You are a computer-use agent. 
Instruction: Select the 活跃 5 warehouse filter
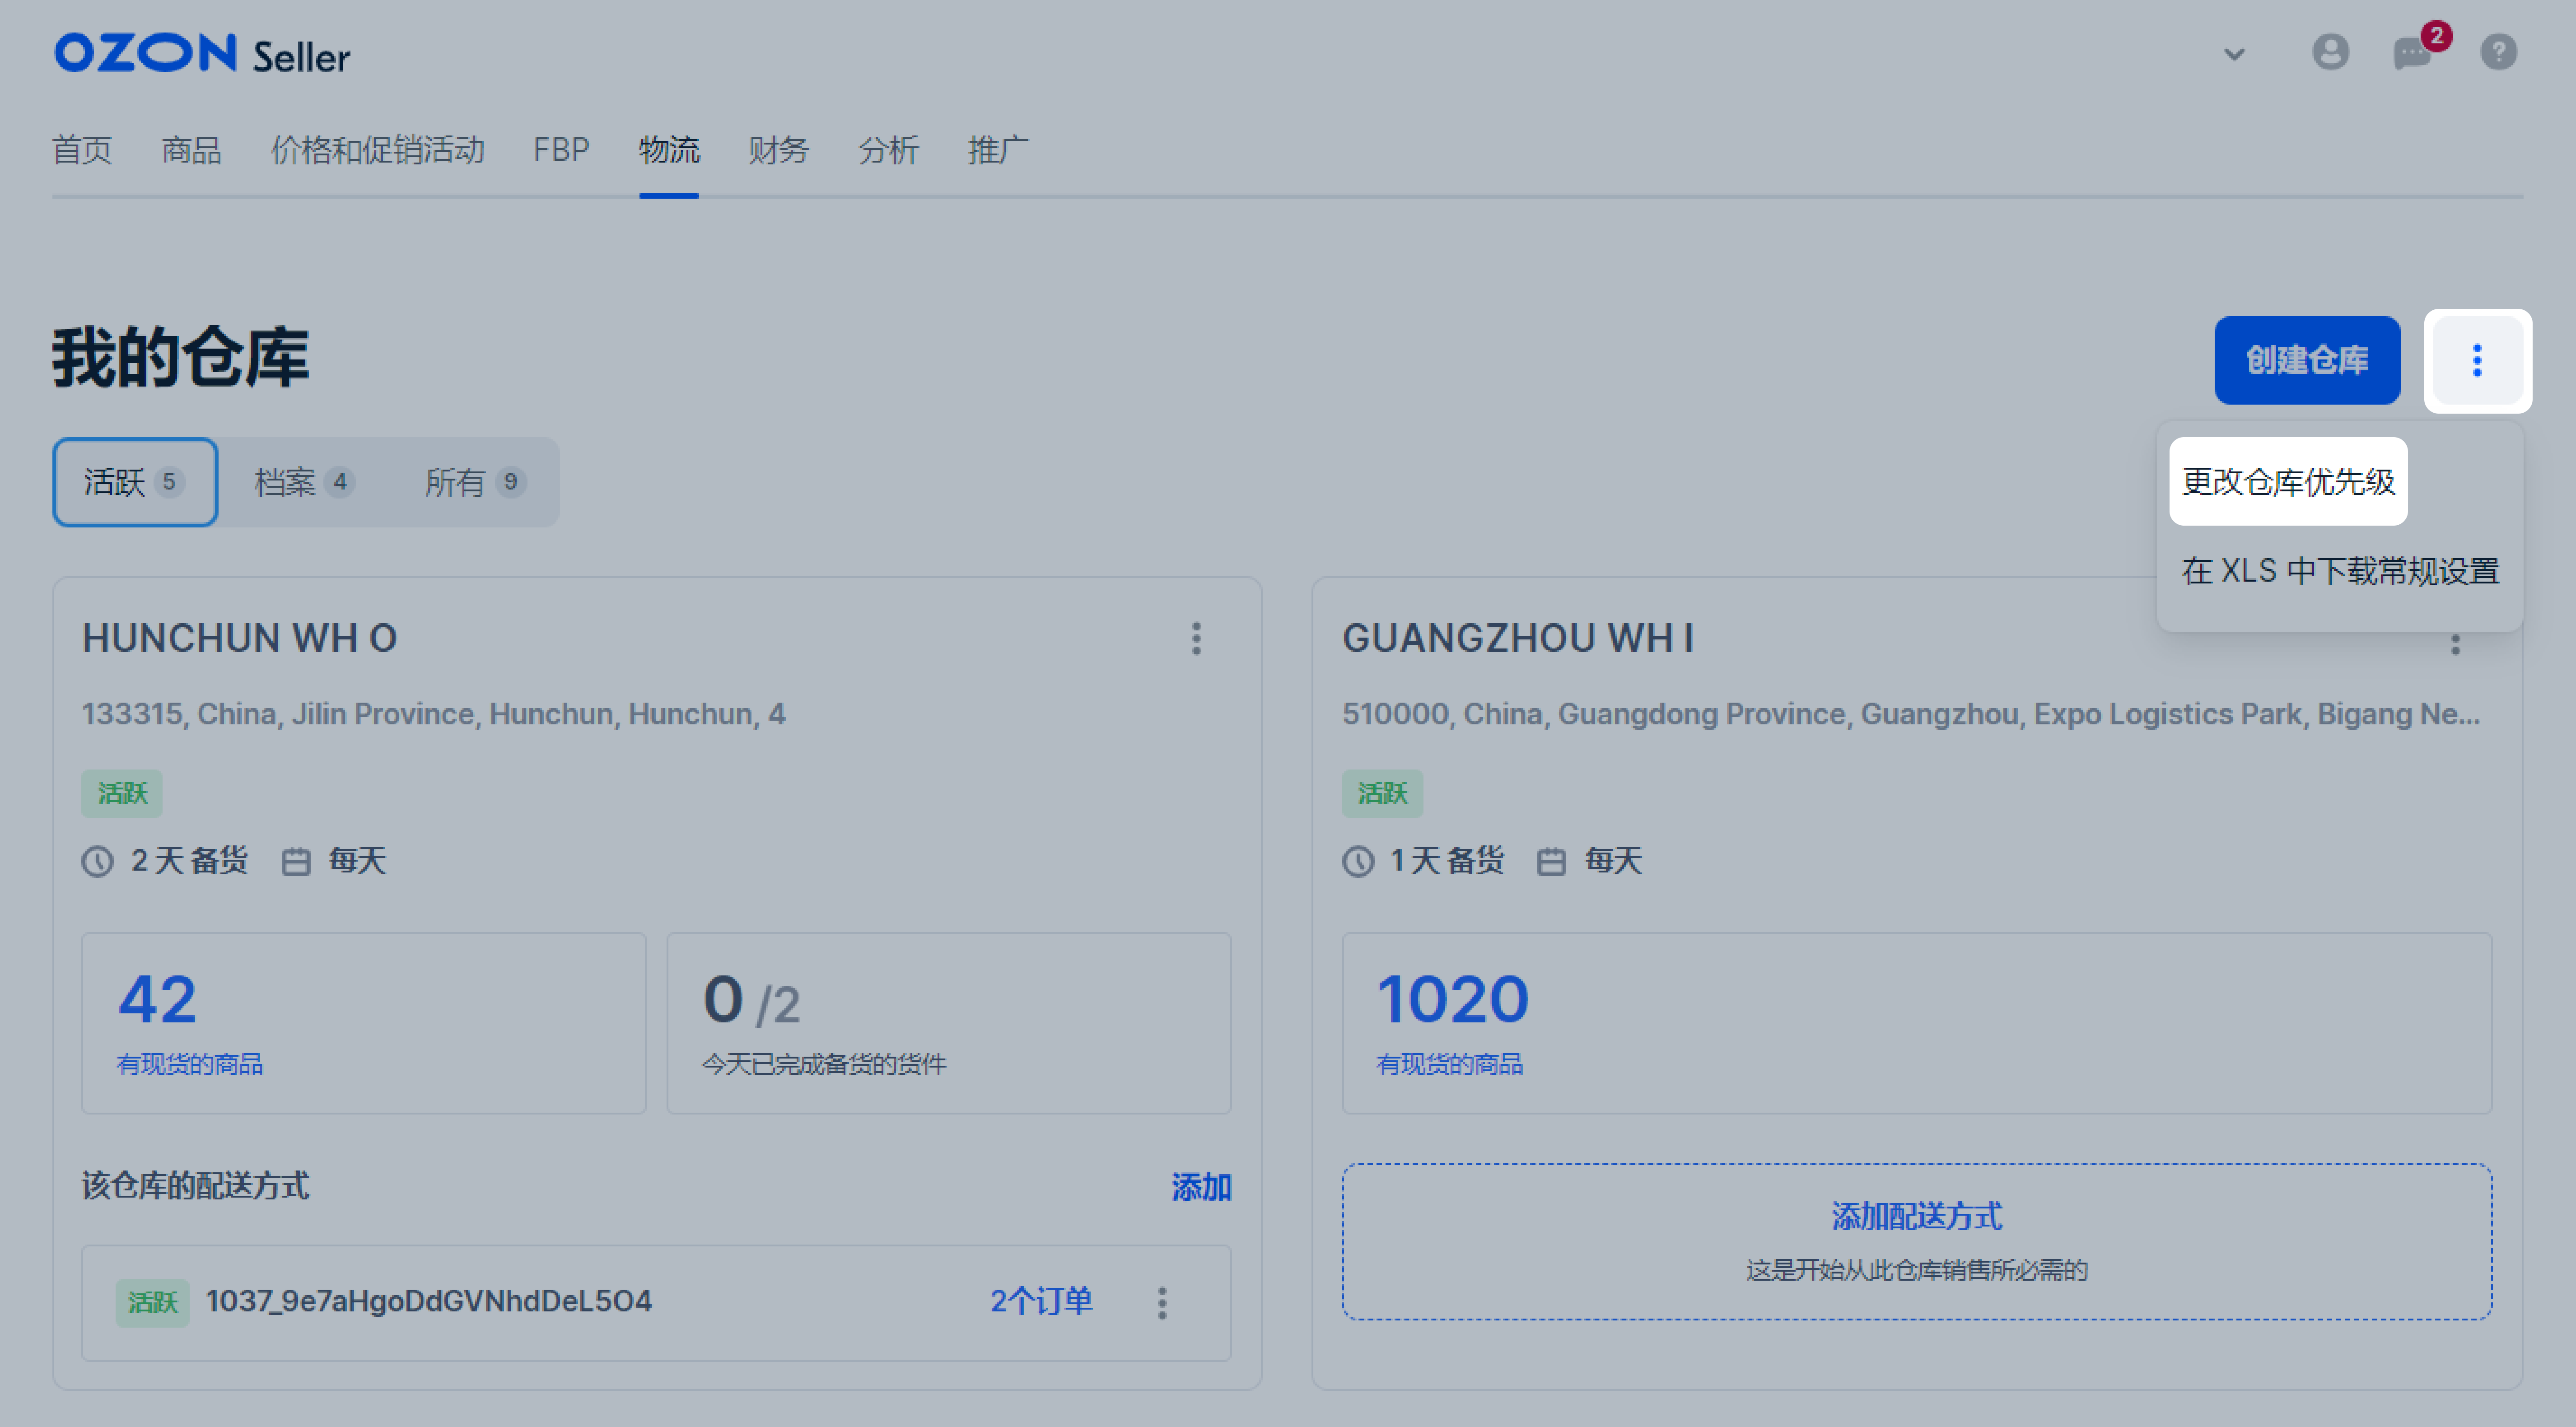pos(135,482)
